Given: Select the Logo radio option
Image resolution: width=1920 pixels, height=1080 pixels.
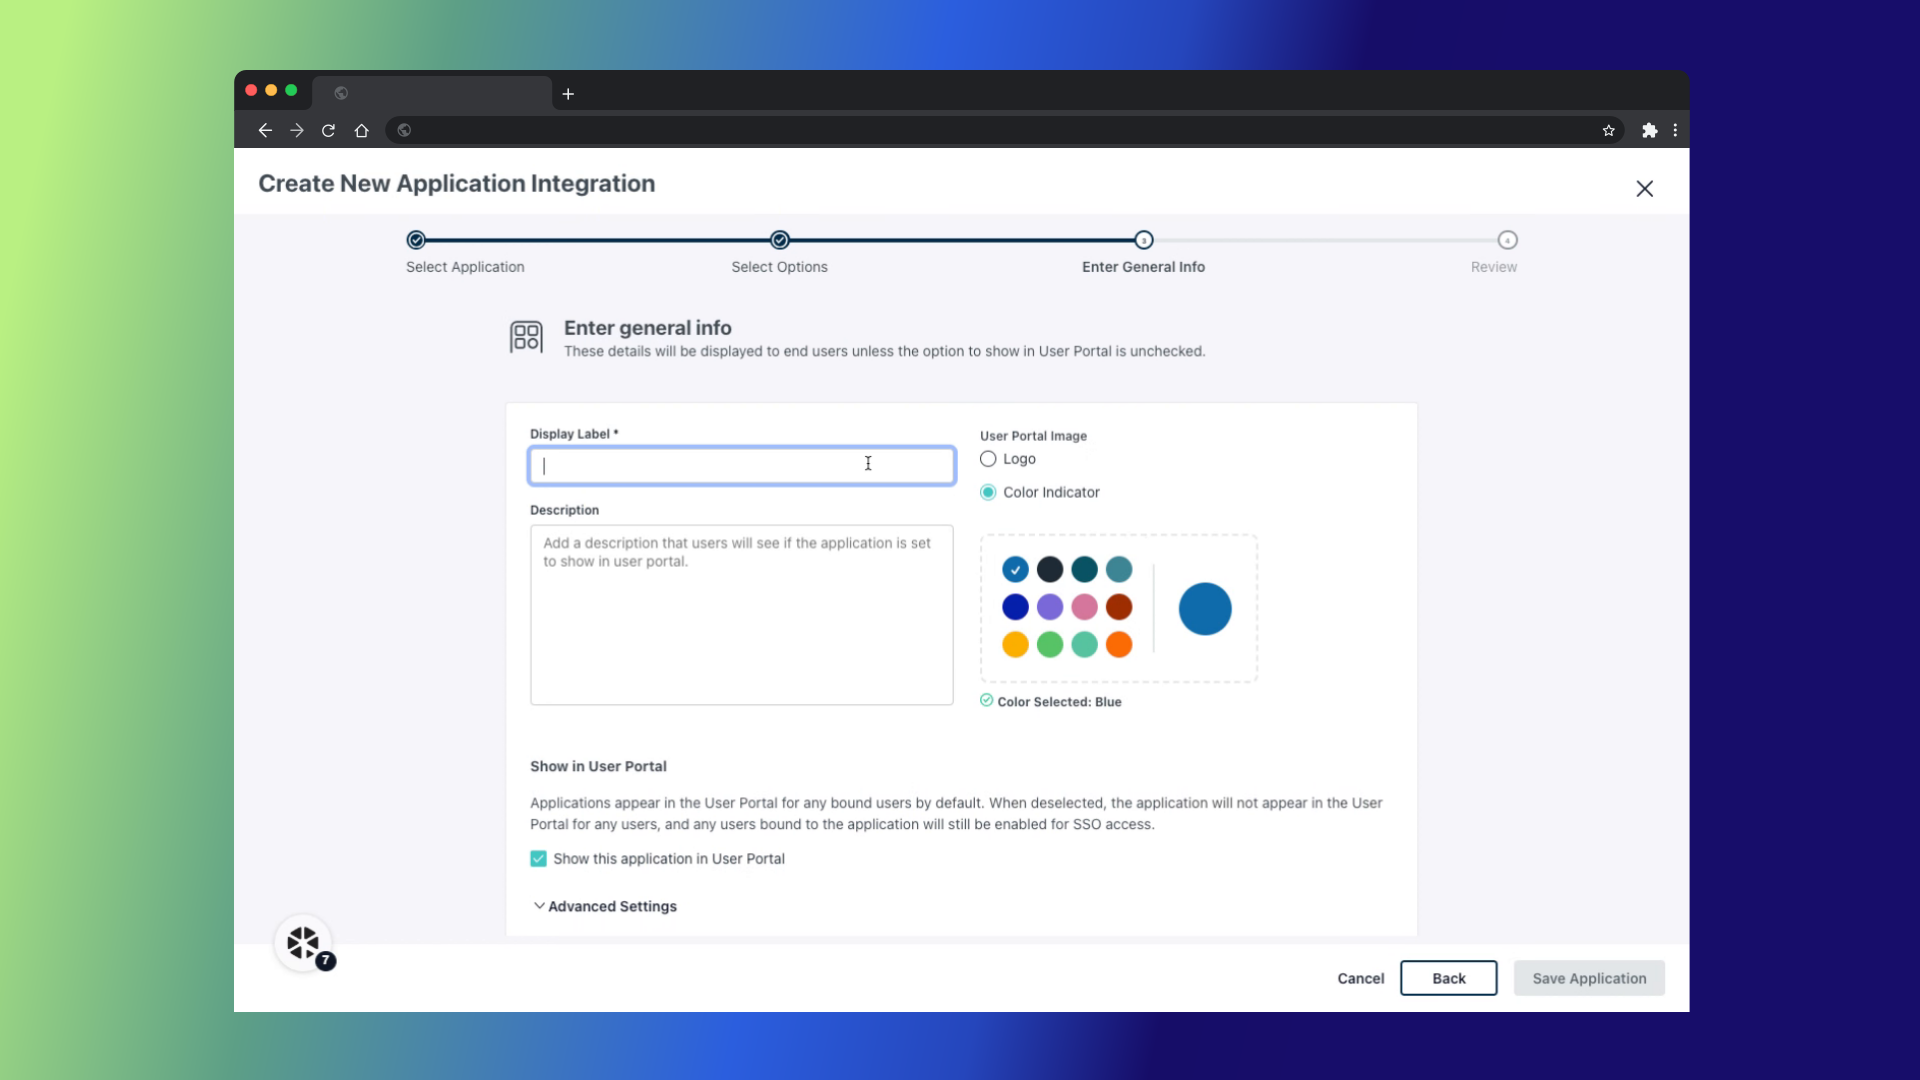Looking at the screenshot, I should [x=988, y=459].
